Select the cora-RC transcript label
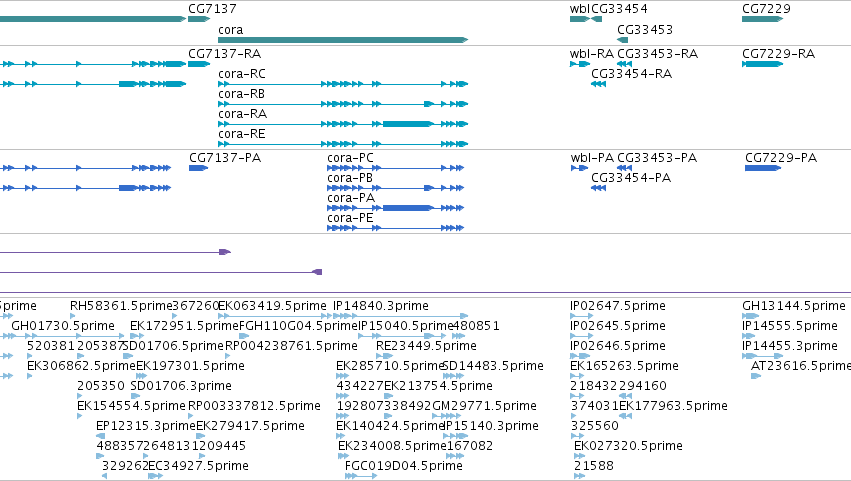 (x=242, y=73)
